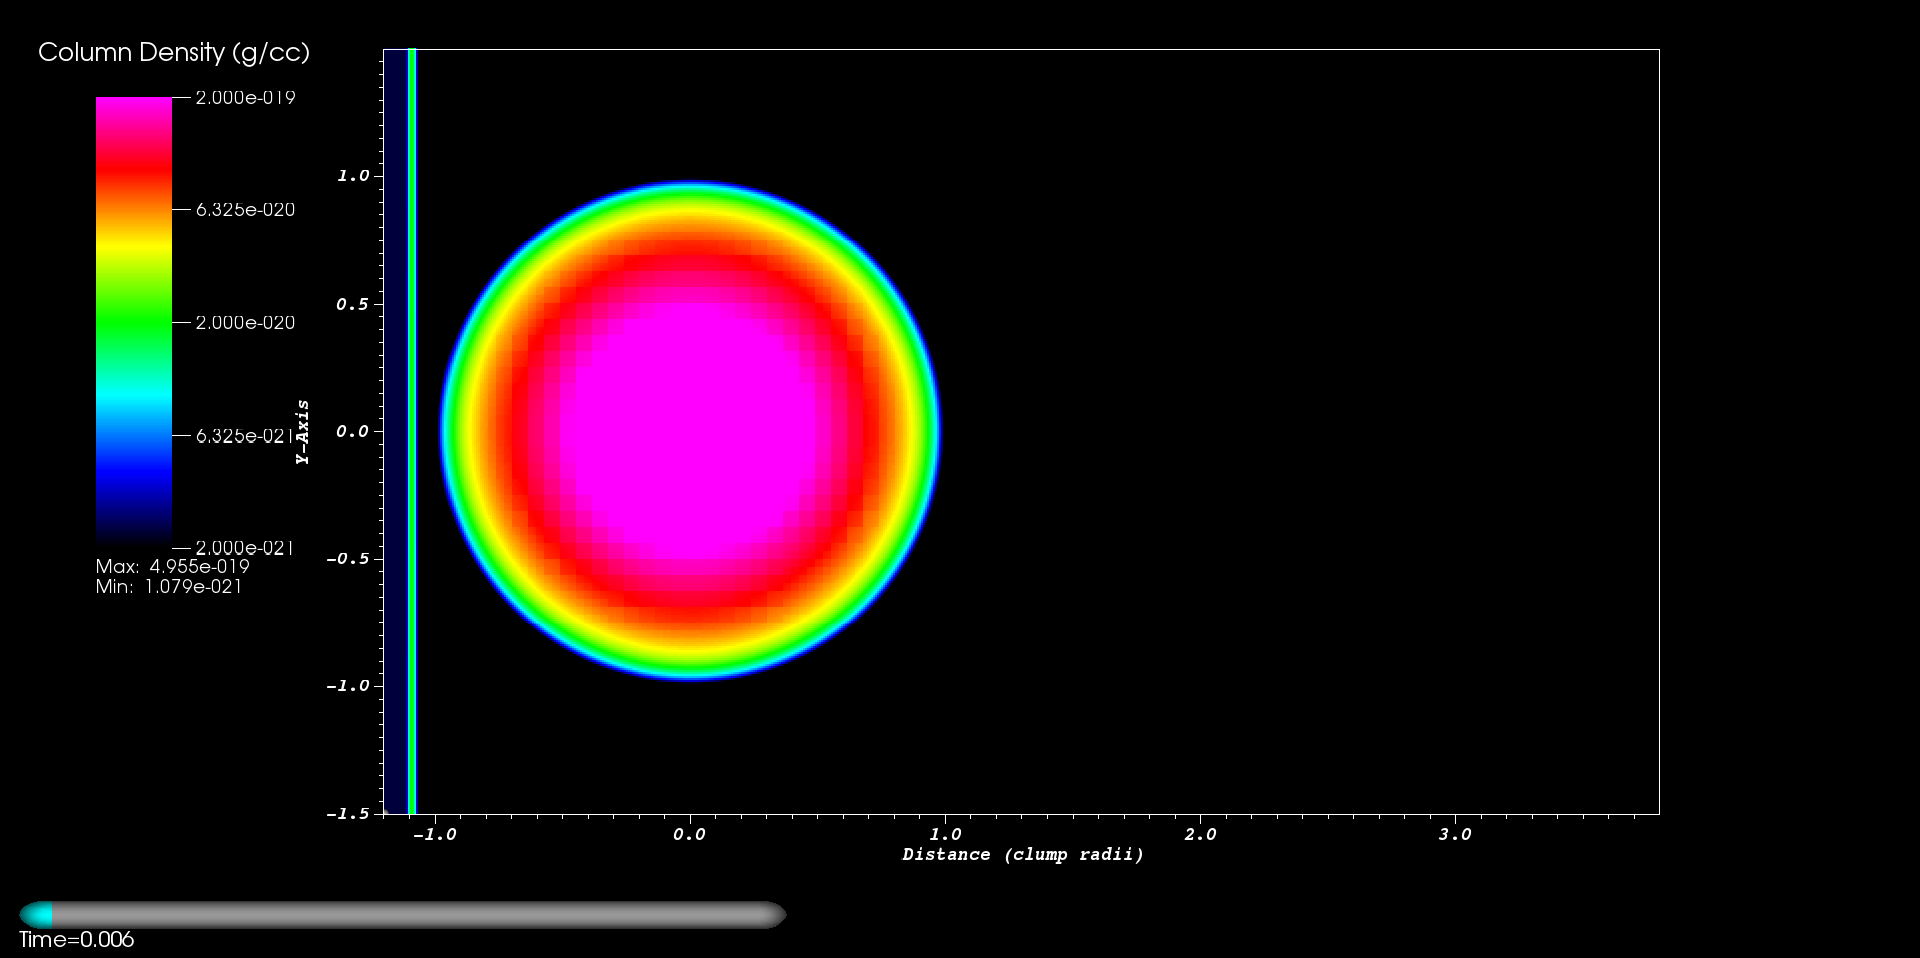1920x958 pixels.
Task: Click the '2.000e-020' legend label
Action: (245, 322)
